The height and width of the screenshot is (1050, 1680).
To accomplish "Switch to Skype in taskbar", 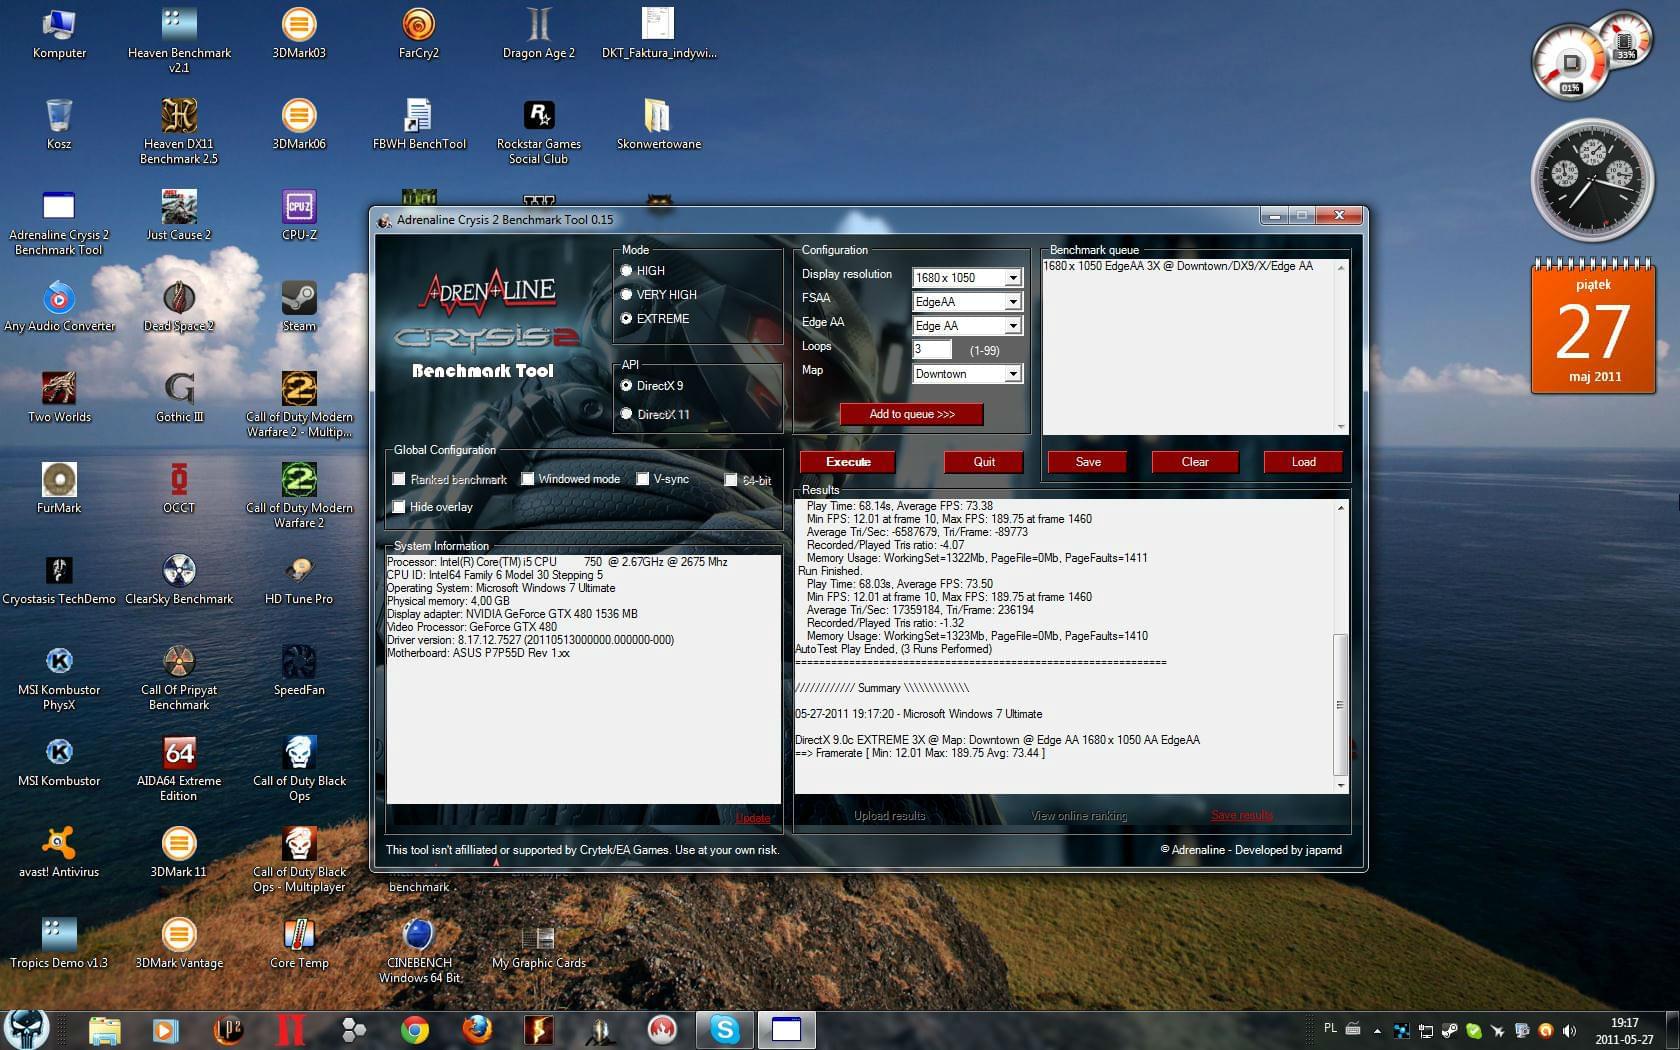I will [725, 1029].
